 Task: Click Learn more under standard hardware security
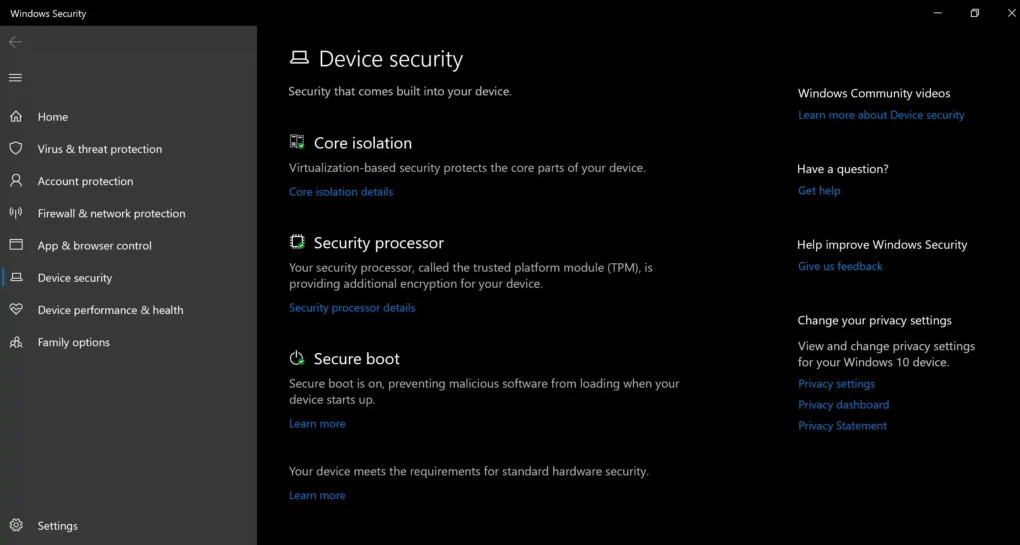pos(317,495)
